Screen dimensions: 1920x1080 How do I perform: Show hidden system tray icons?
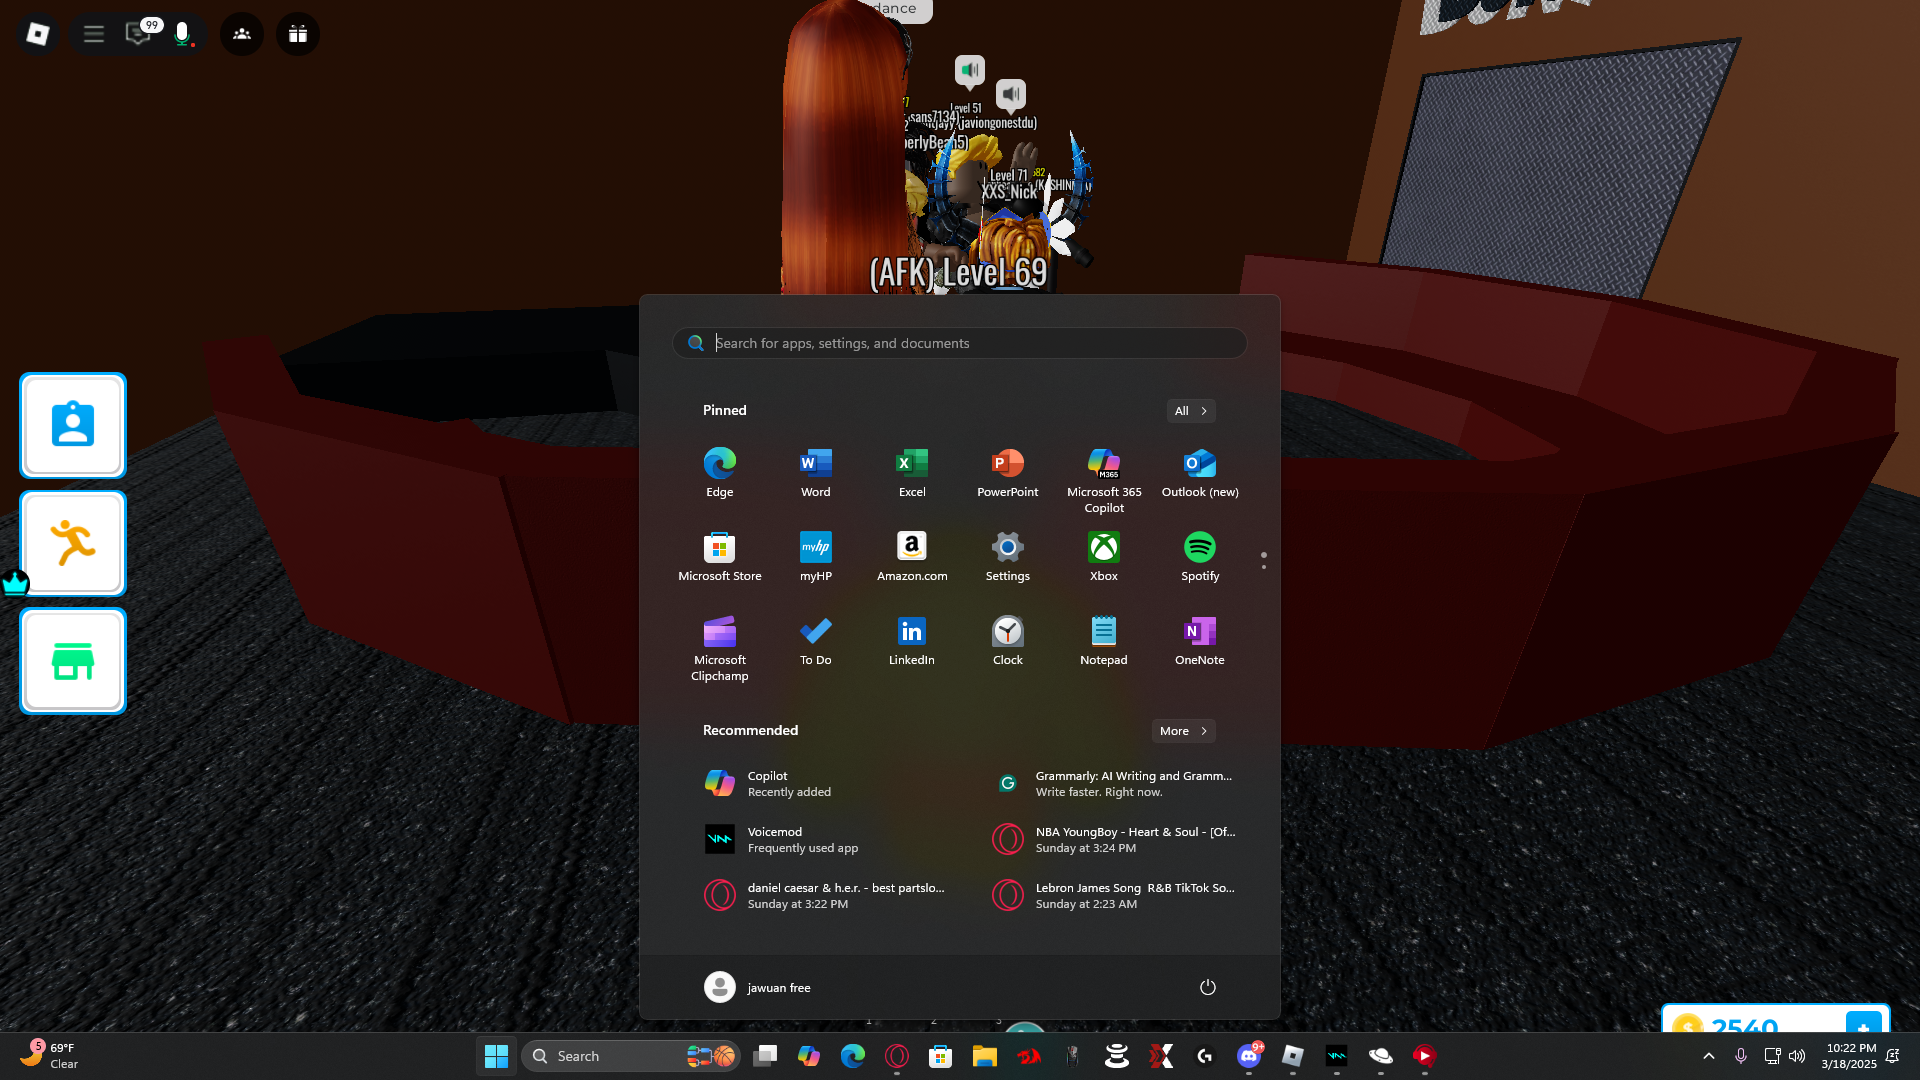(x=1709, y=1056)
